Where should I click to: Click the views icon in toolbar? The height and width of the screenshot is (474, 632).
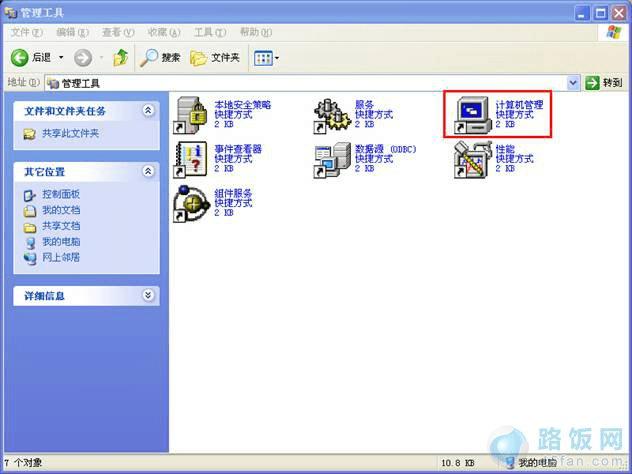(x=264, y=58)
